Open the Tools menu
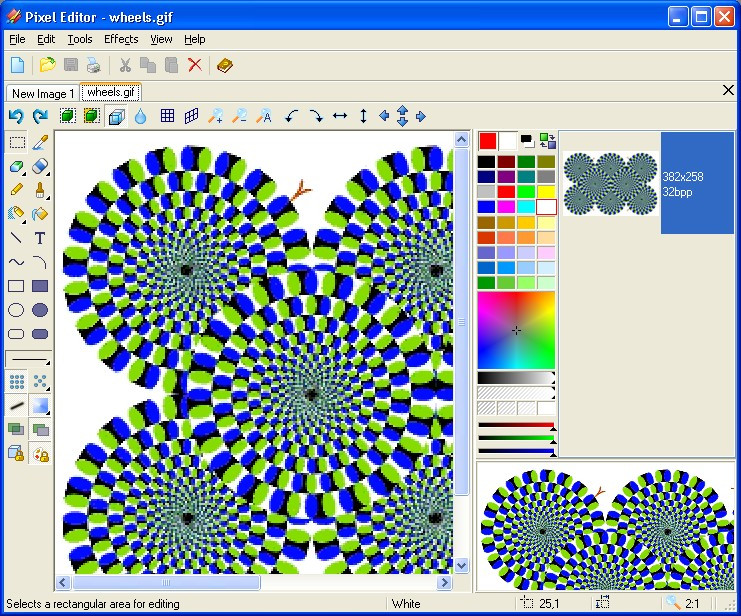This screenshot has height=616, width=741. coord(79,39)
